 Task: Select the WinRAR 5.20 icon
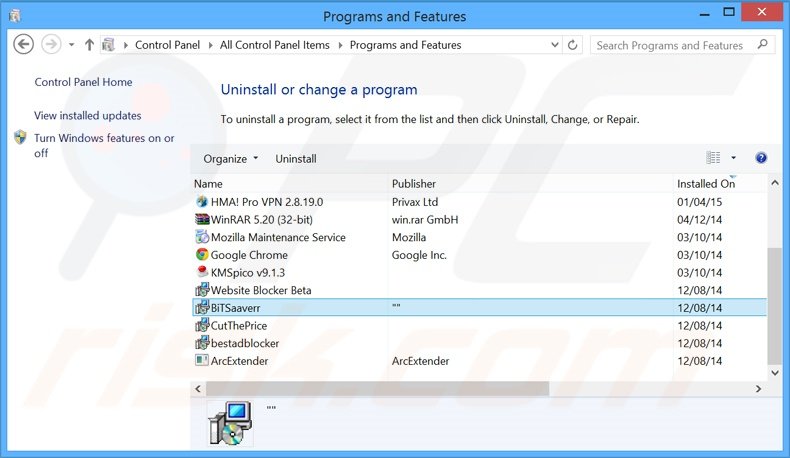pyautogui.click(x=202, y=219)
